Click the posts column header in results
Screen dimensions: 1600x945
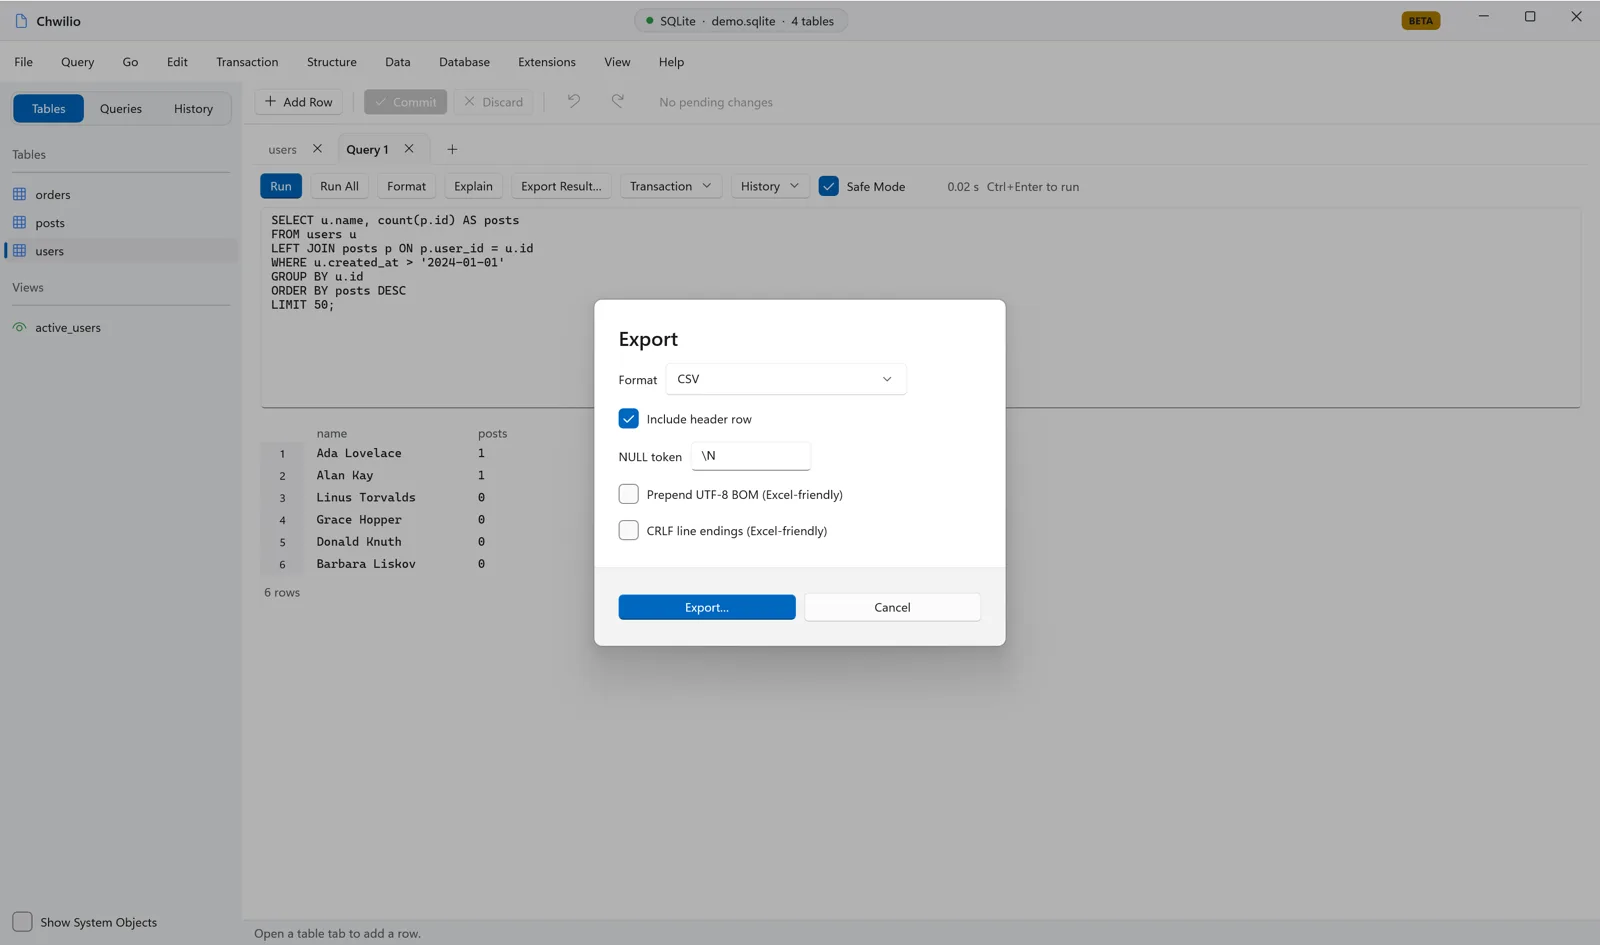(492, 433)
